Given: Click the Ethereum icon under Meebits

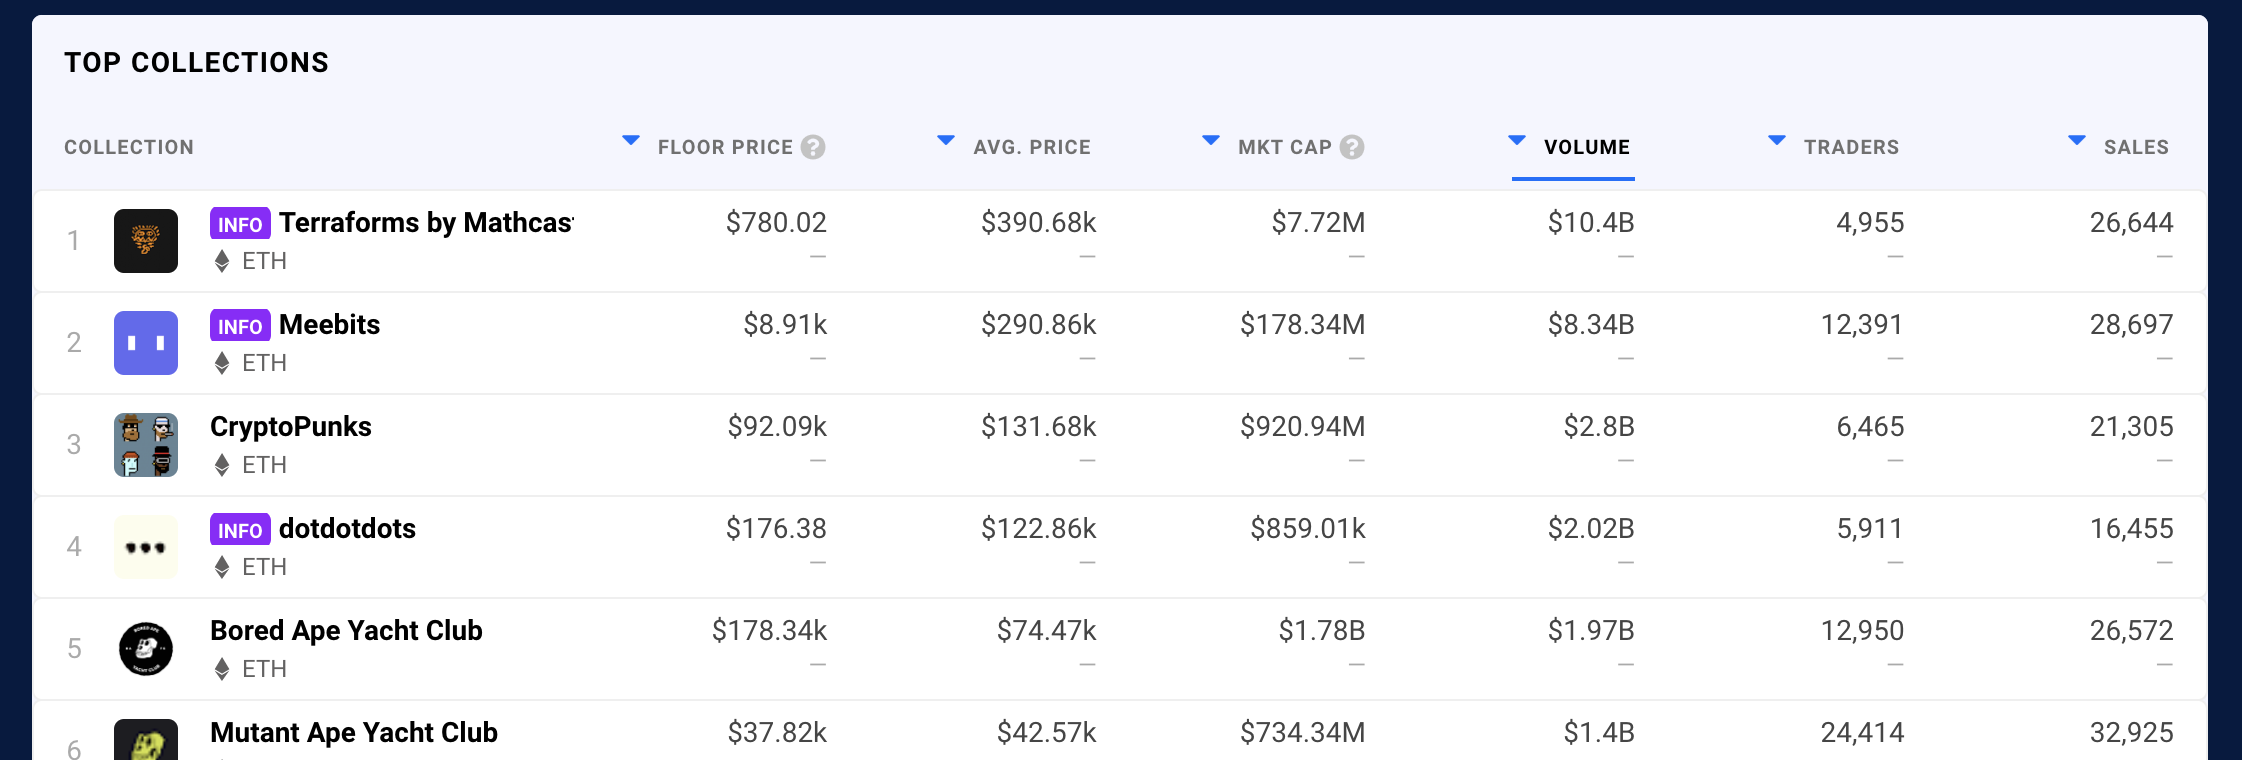Looking at the screenshot, I should 222,364.
